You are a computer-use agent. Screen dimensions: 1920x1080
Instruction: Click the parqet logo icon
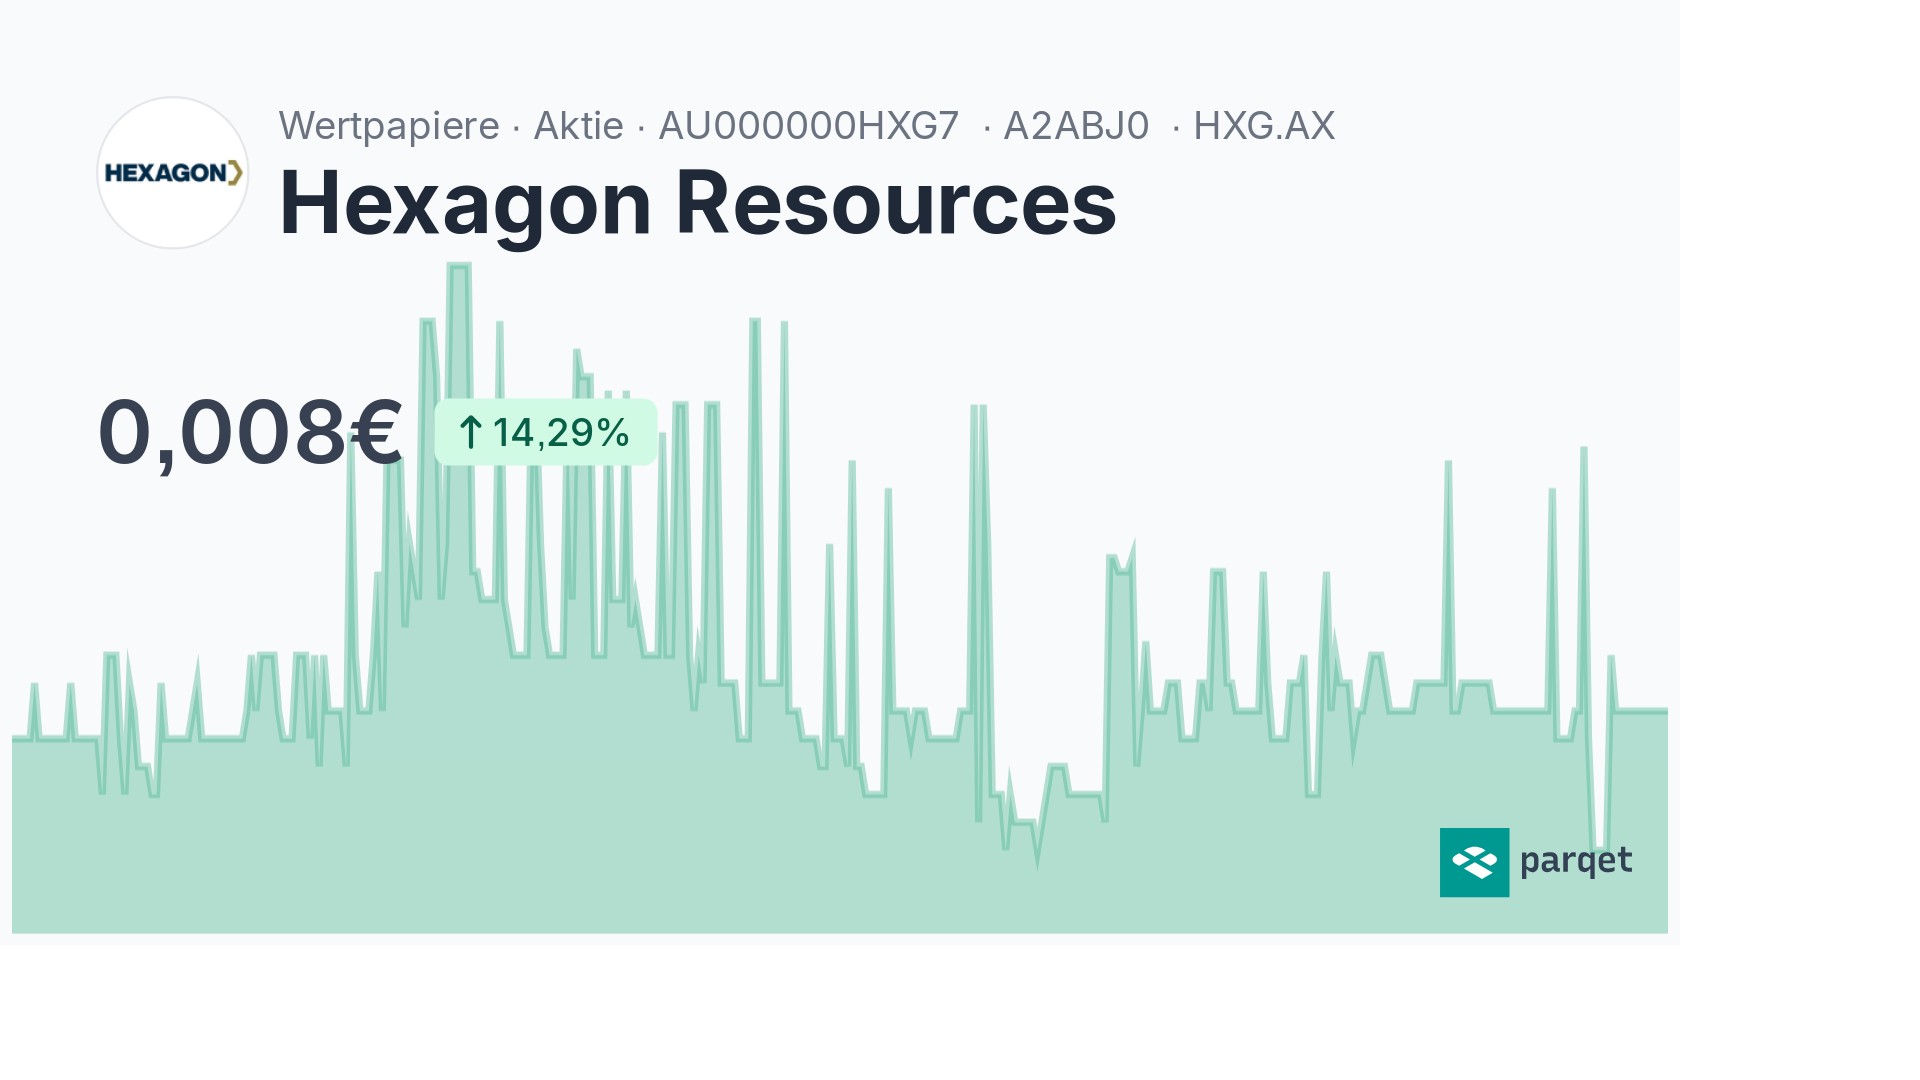click(1474, 862)
